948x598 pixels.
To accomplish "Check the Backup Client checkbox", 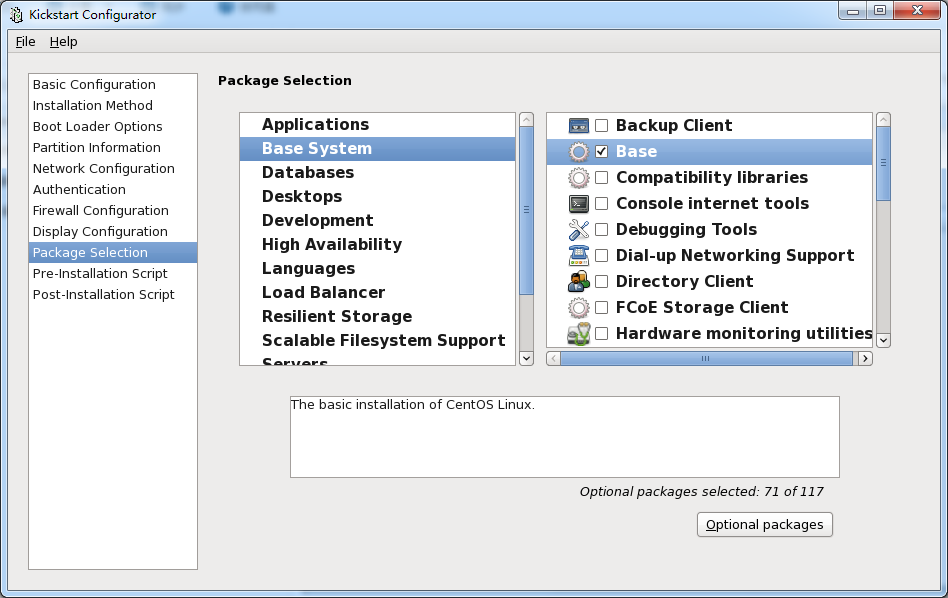I will tap(602, 126).
